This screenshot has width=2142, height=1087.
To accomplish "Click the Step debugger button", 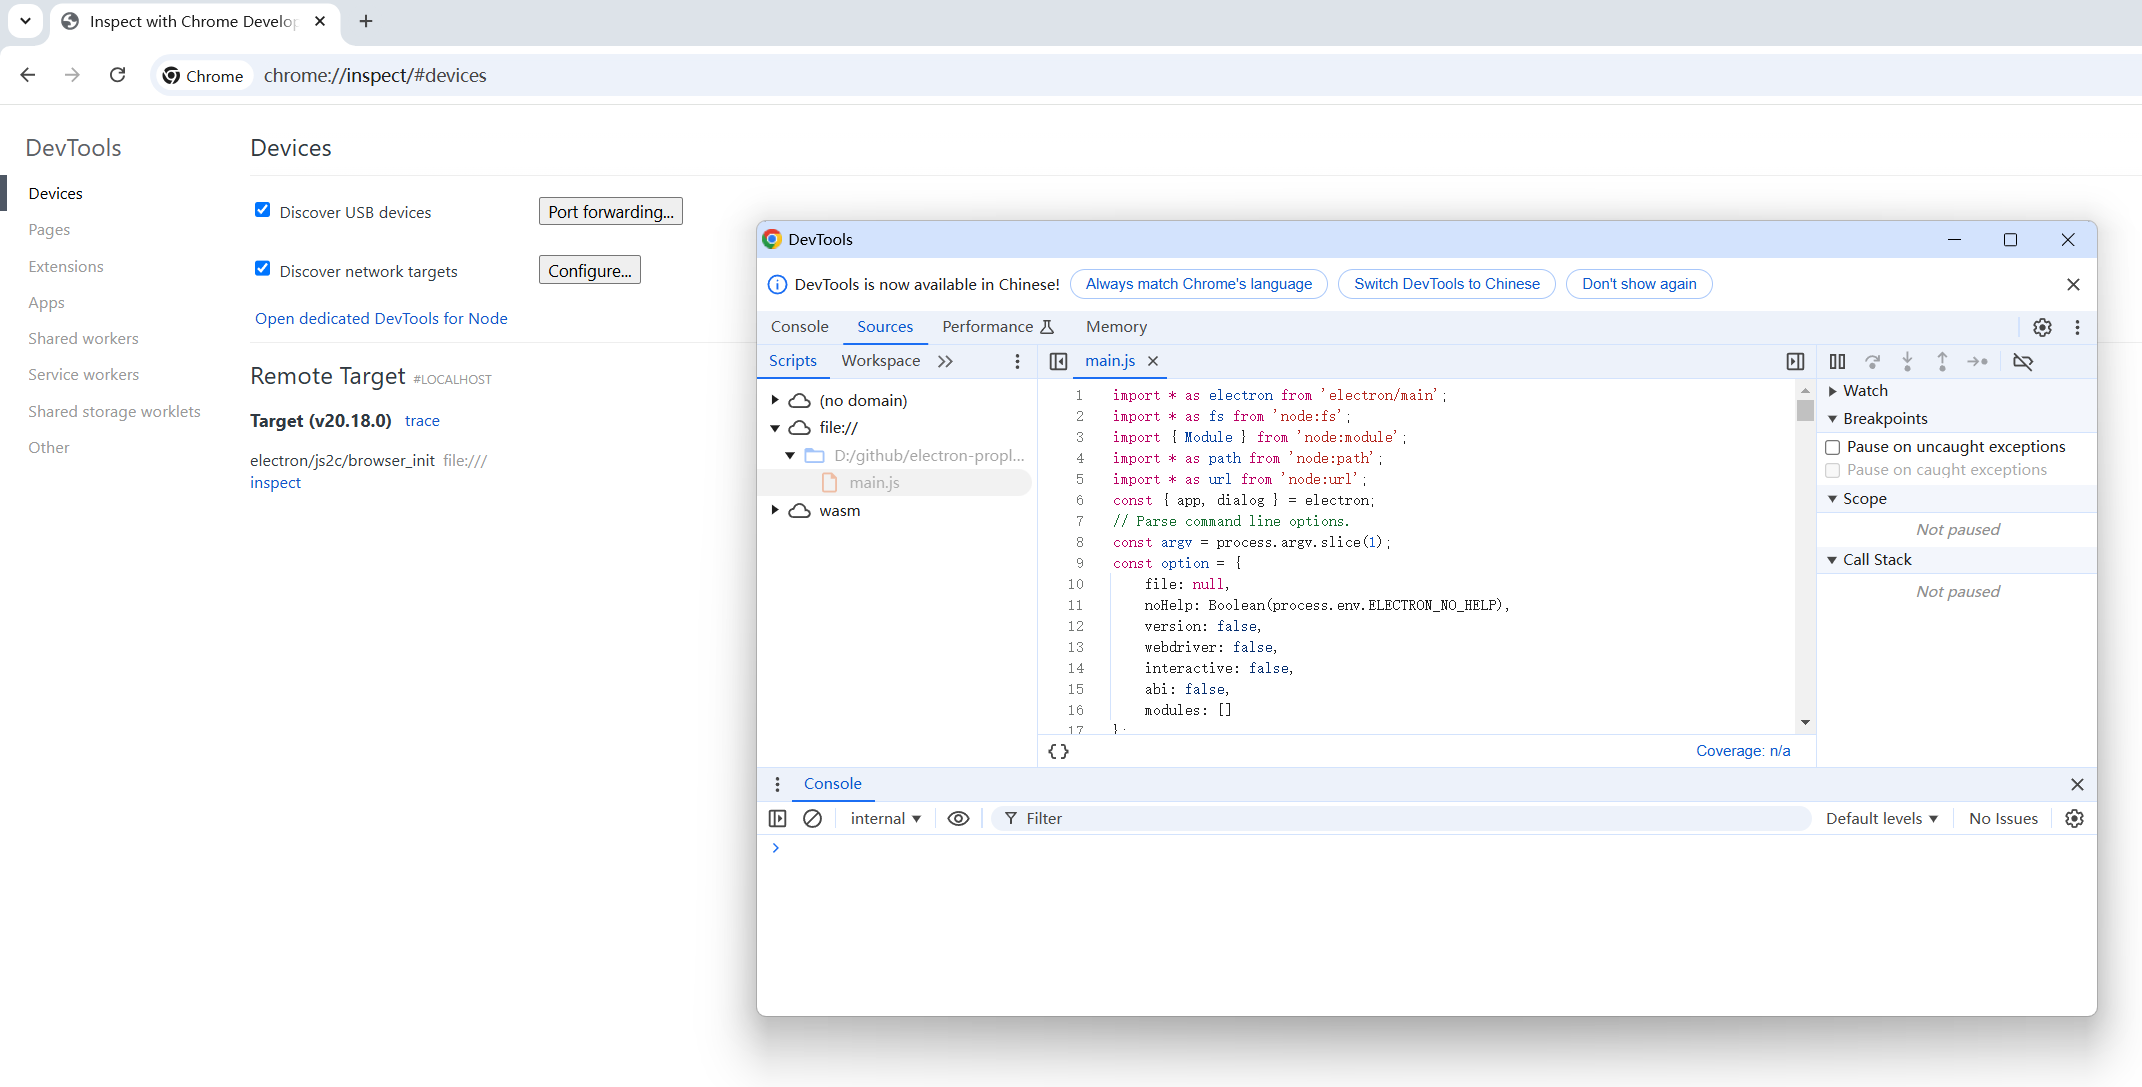I will tap(1977, 361).
